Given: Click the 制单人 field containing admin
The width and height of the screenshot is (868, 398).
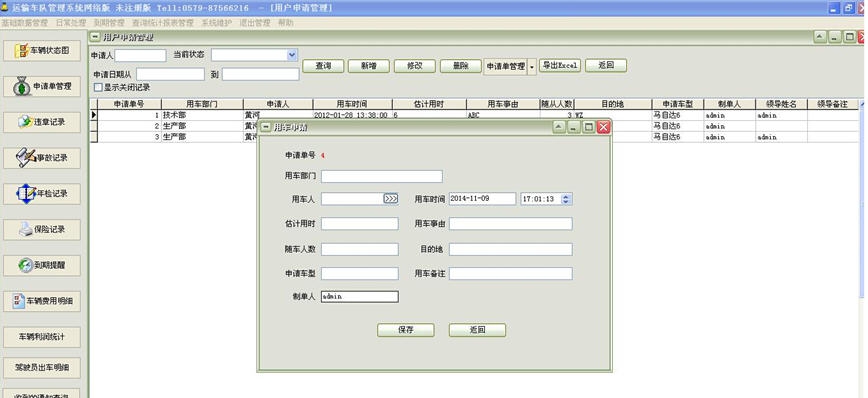Looking at the screenshot, I should pos(360,297).
